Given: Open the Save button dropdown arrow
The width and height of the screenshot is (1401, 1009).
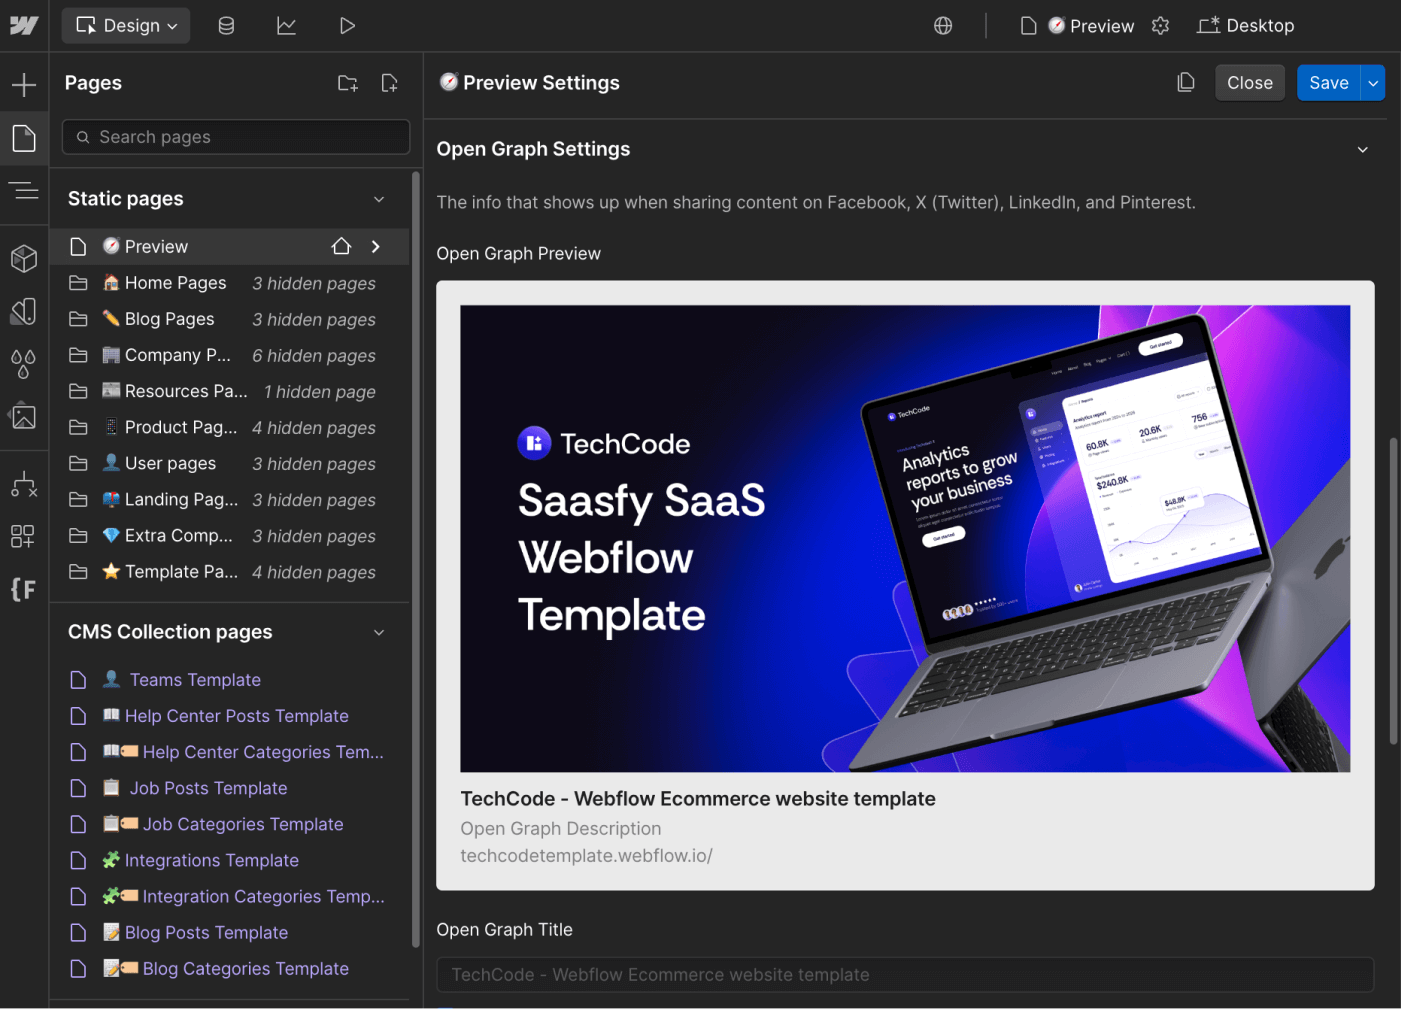Looking at the screenshot, I should 1373,83.
